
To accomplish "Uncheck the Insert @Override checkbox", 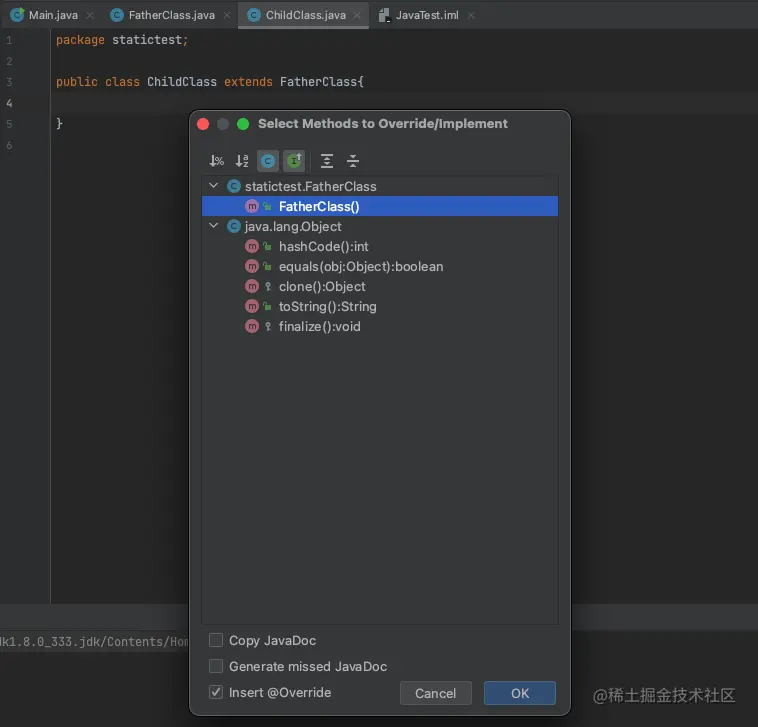I will coord(216,692).
